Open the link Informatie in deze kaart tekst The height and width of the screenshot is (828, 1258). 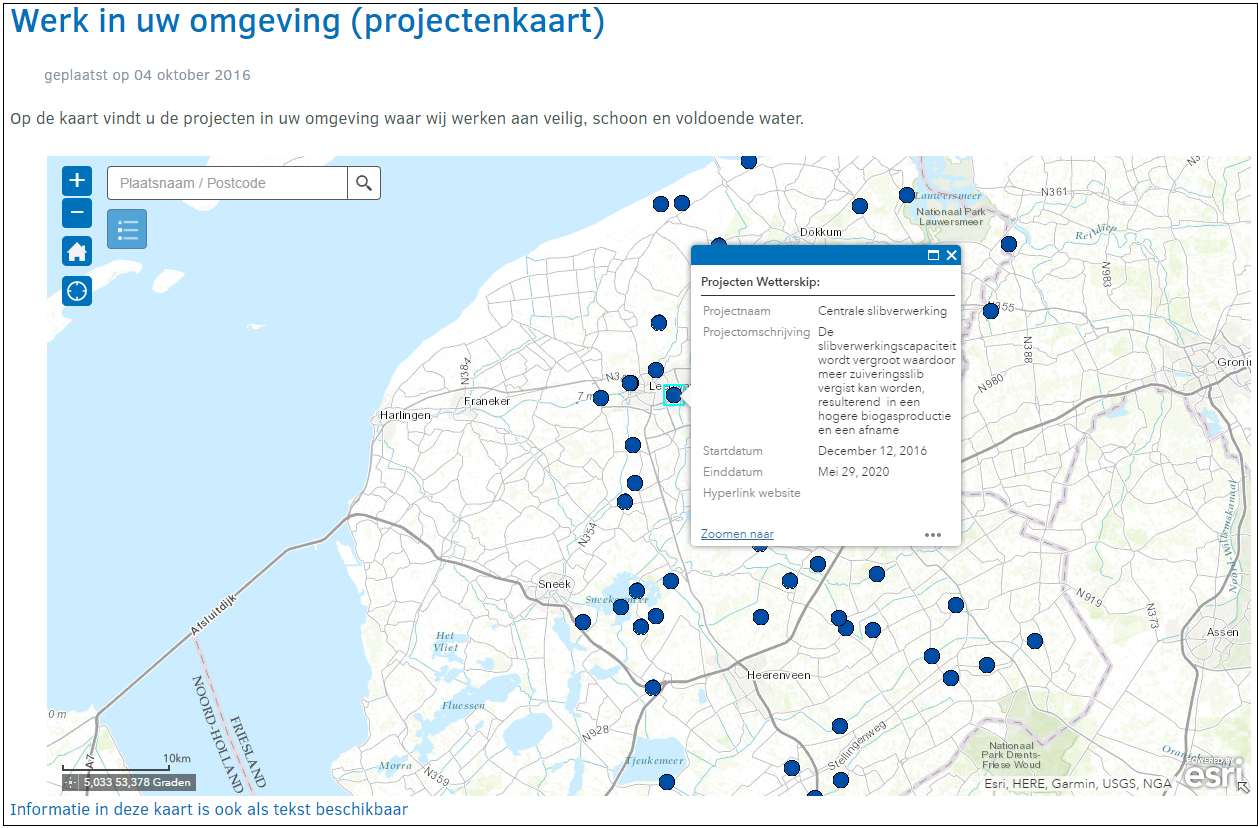pos(209,809)
